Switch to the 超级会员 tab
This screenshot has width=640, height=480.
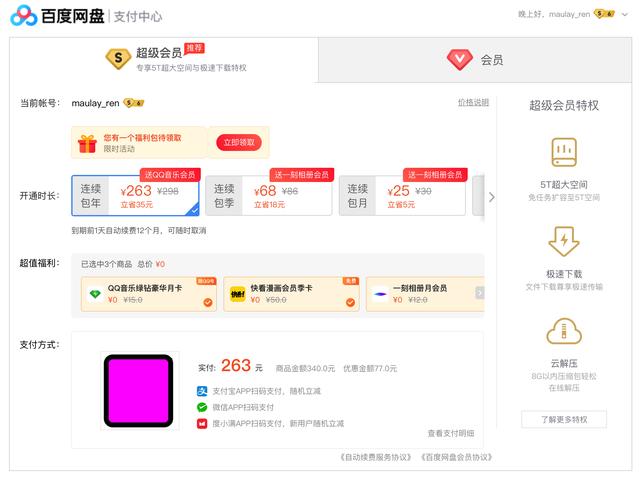click(x=164, y=60)
